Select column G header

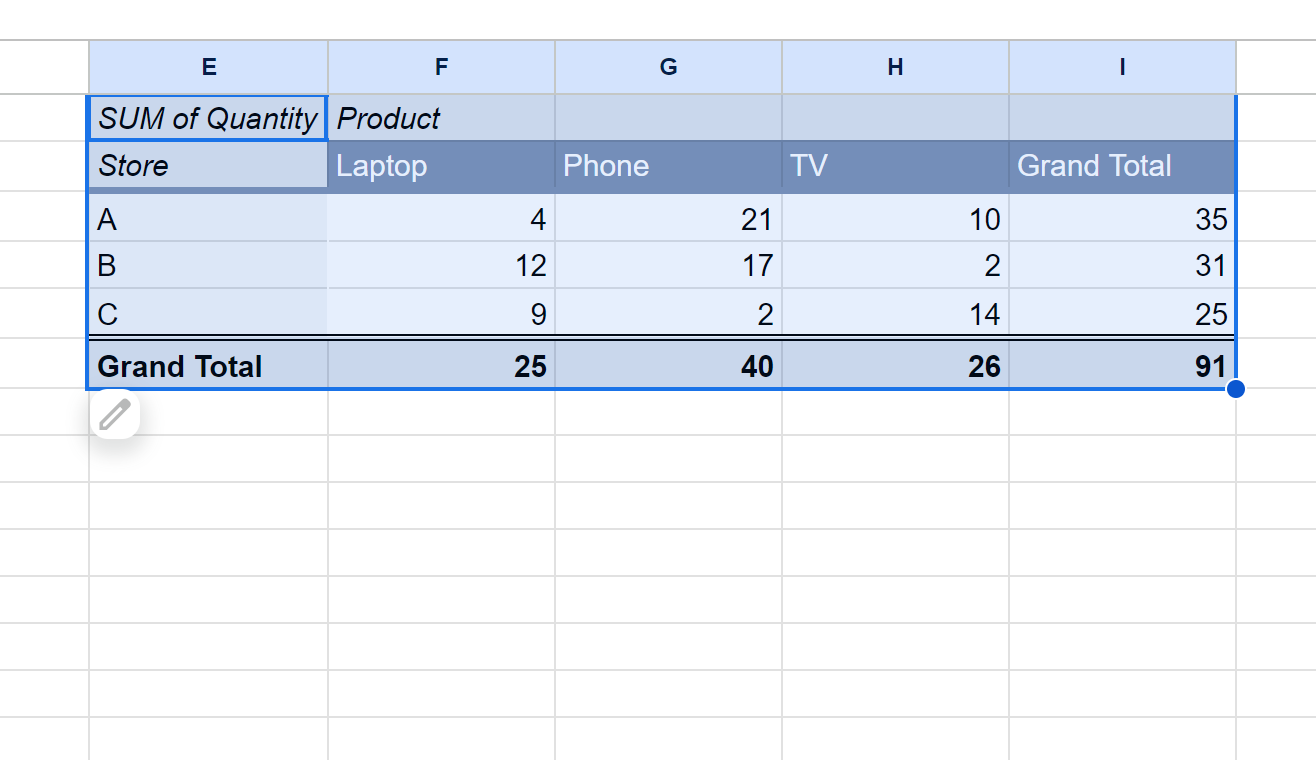click(x=668, y=67)
